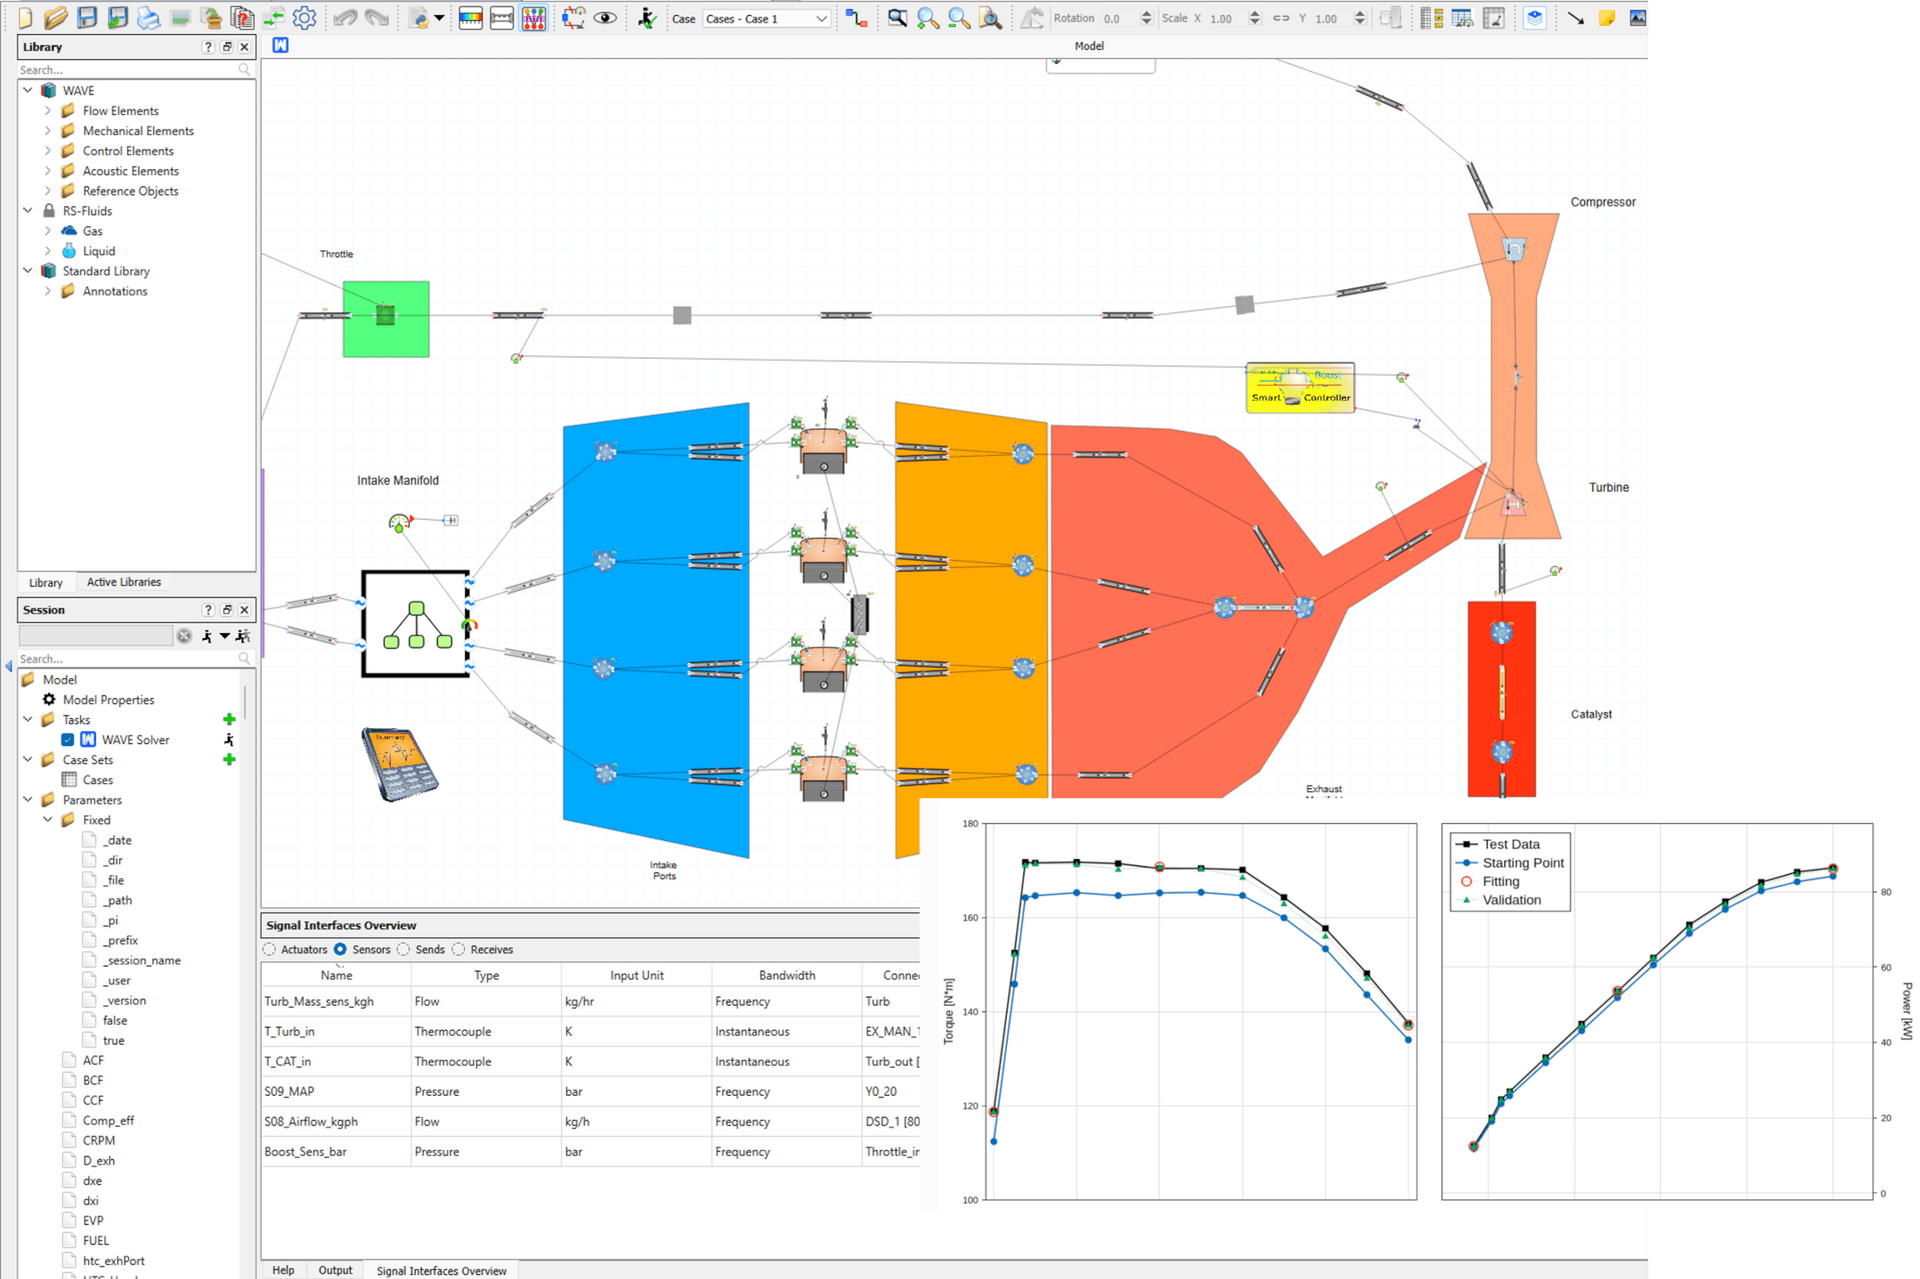Click the layers icon in the toolbar

[x=1535, y=17]
